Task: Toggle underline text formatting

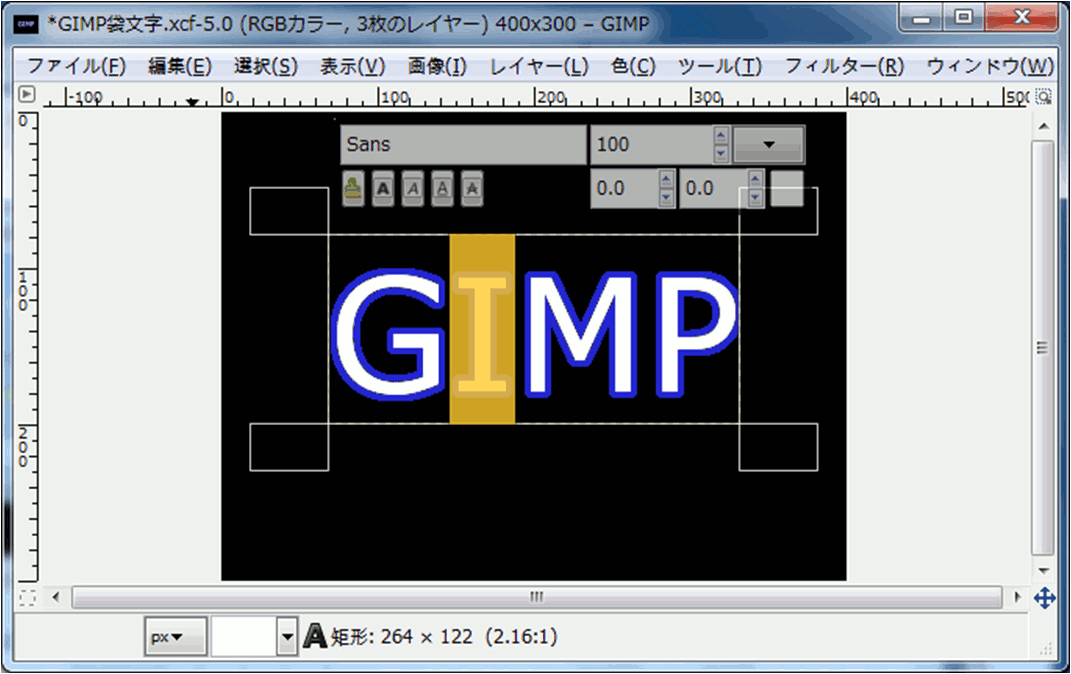Action: coord(443,187)
